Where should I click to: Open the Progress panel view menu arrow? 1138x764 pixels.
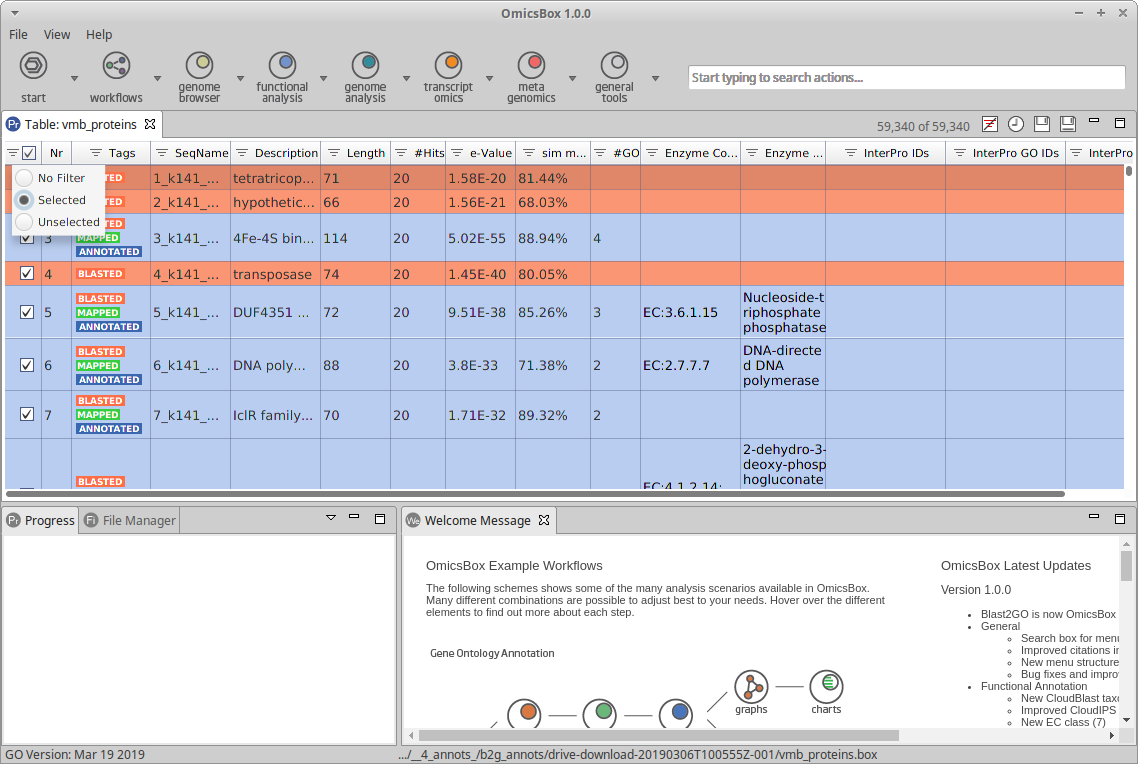(x=331, y=518)
